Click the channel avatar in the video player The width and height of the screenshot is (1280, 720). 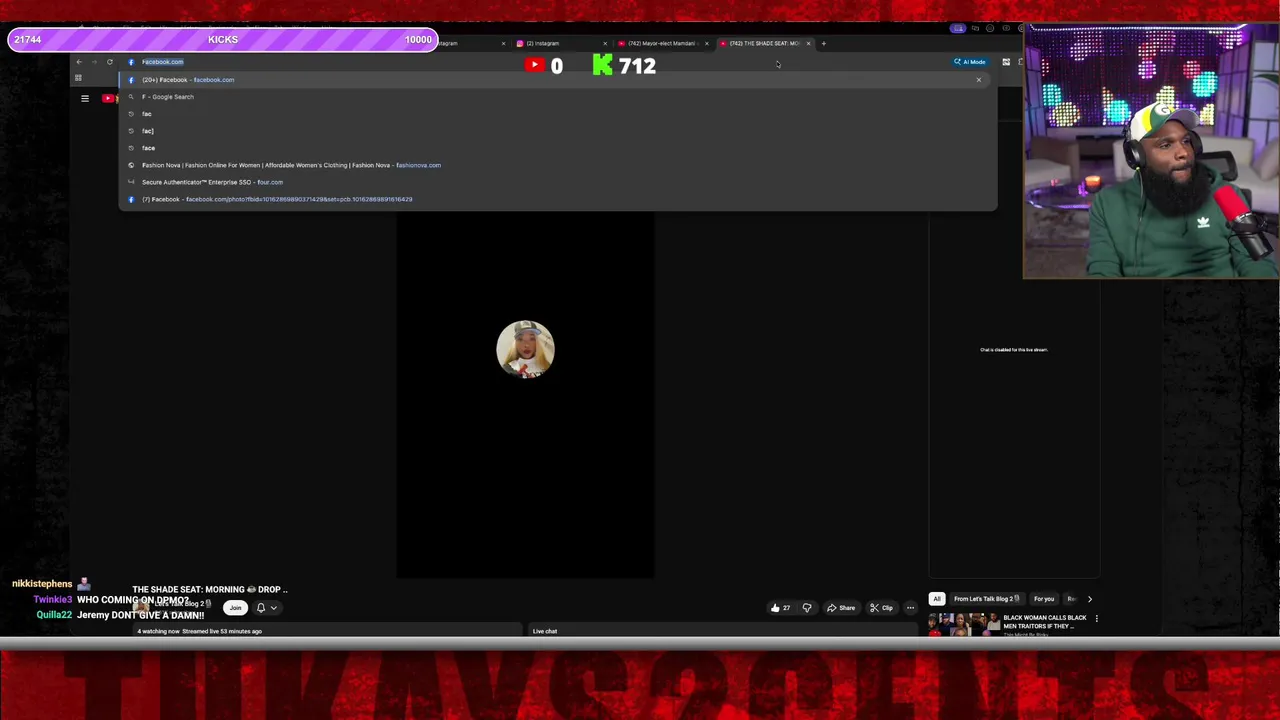pyautogui.click(x=525, y=349)
